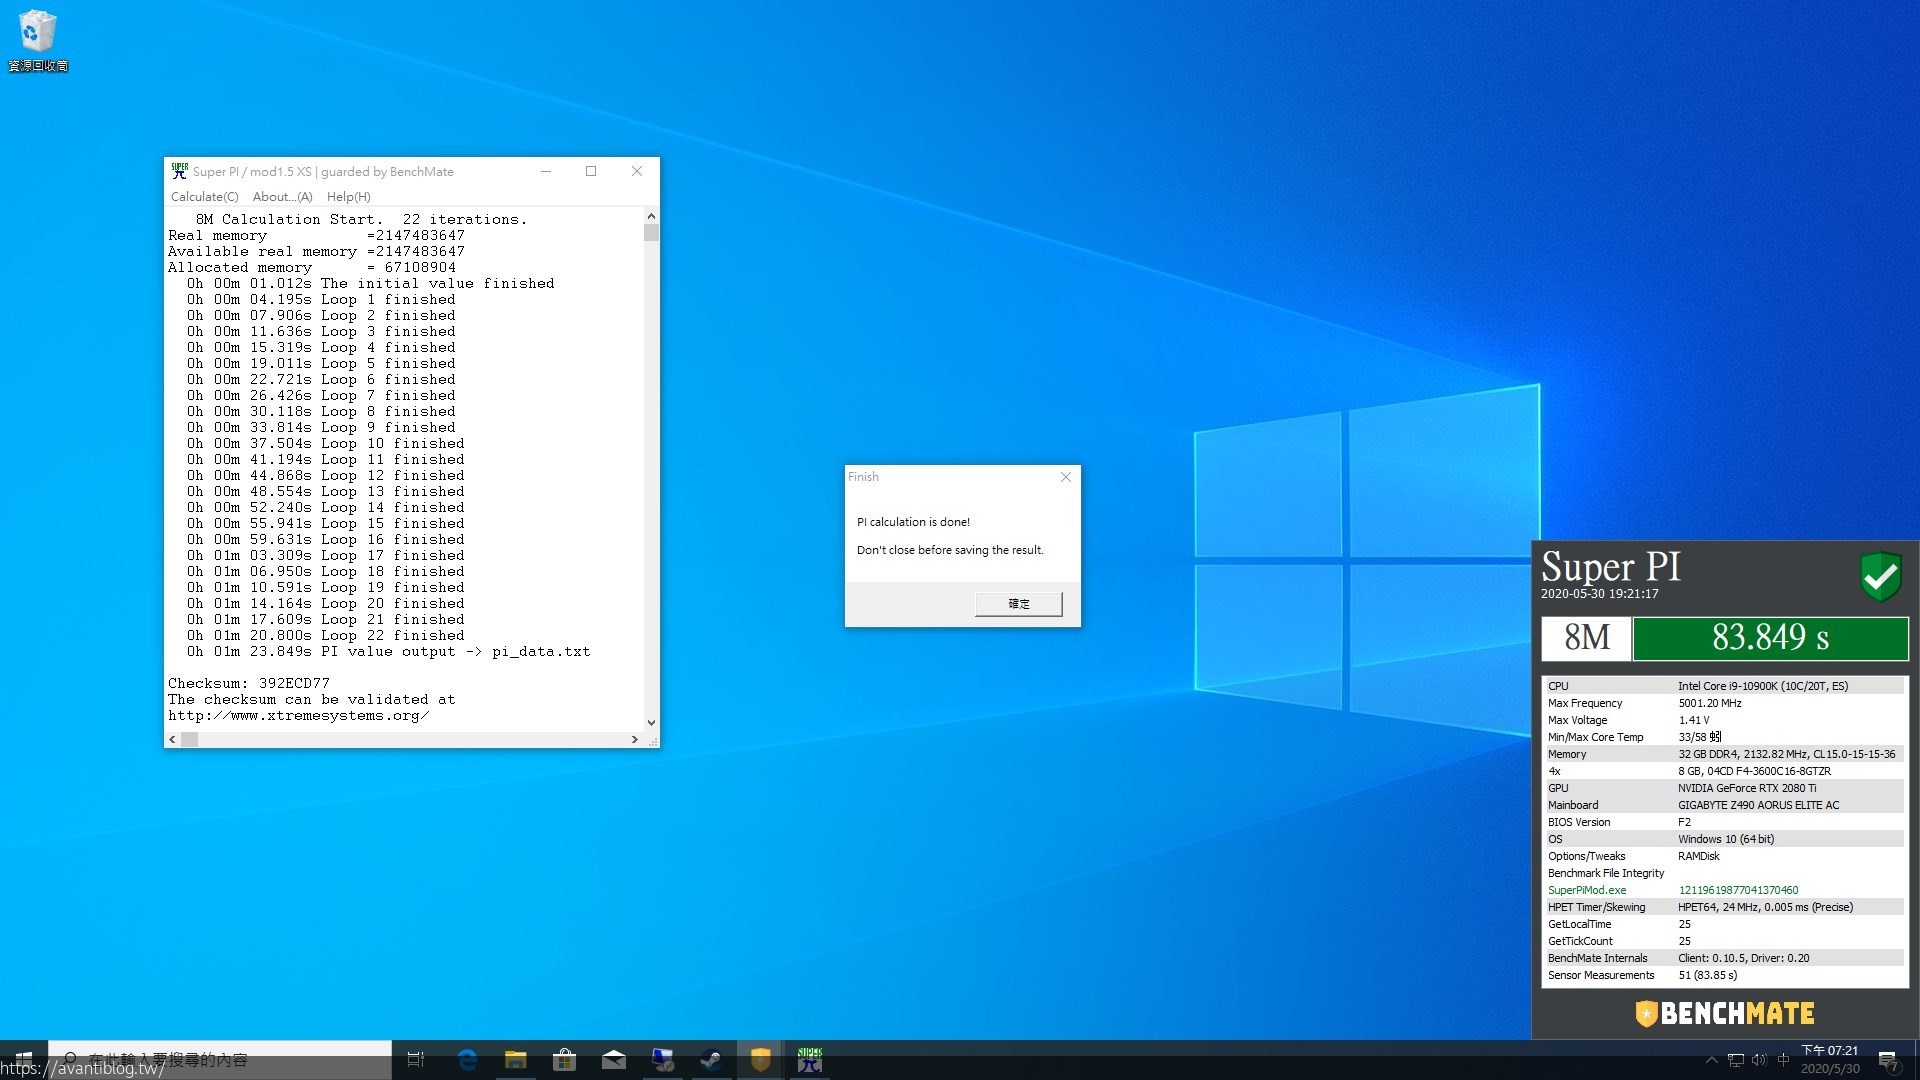1920x1080 pixels.
Task: Click the horizontal scrollbar thumb in Super PI
Action: point(189,739)
